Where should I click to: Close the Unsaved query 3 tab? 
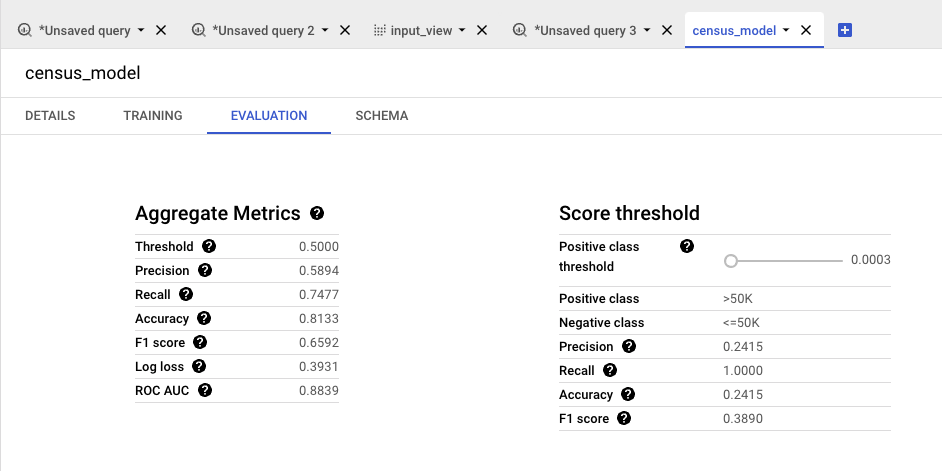667,30
